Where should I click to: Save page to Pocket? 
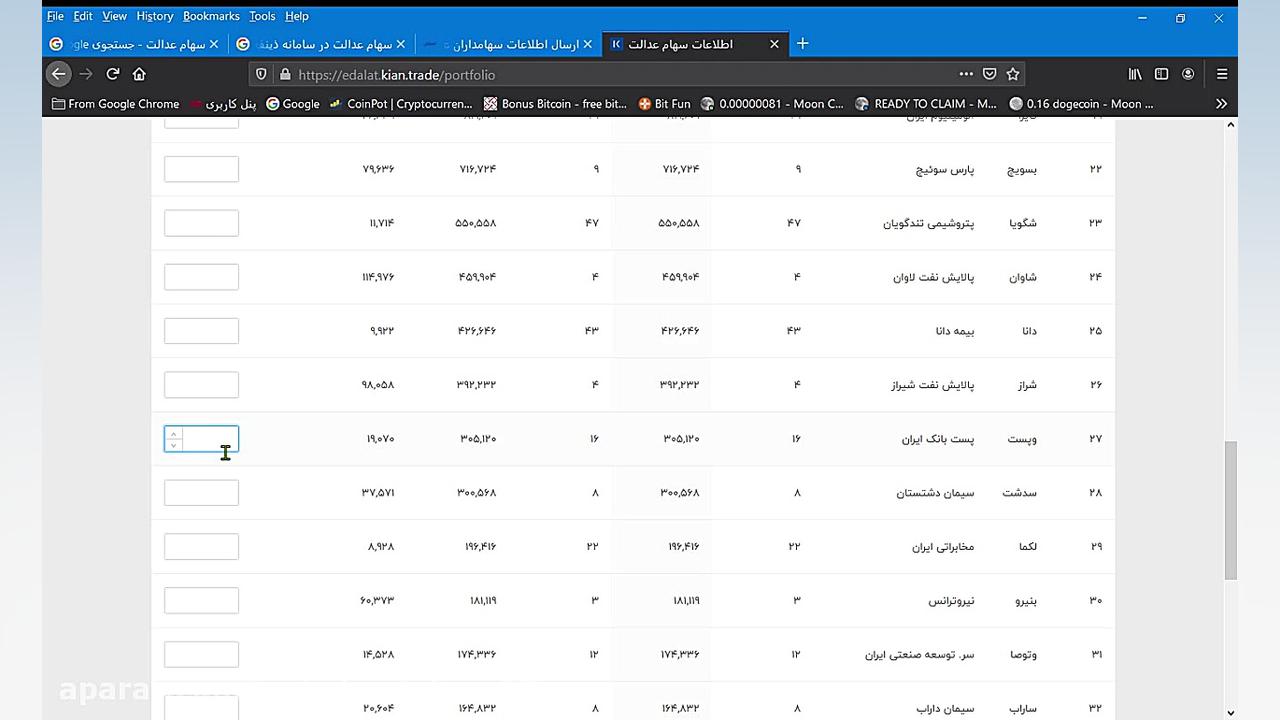[x=990, y=74]
